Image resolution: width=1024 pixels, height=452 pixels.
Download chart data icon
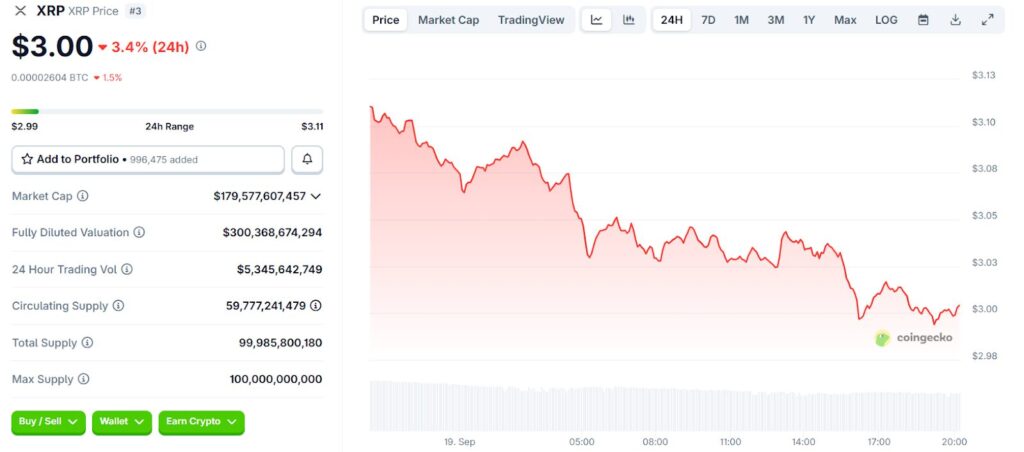955,20
